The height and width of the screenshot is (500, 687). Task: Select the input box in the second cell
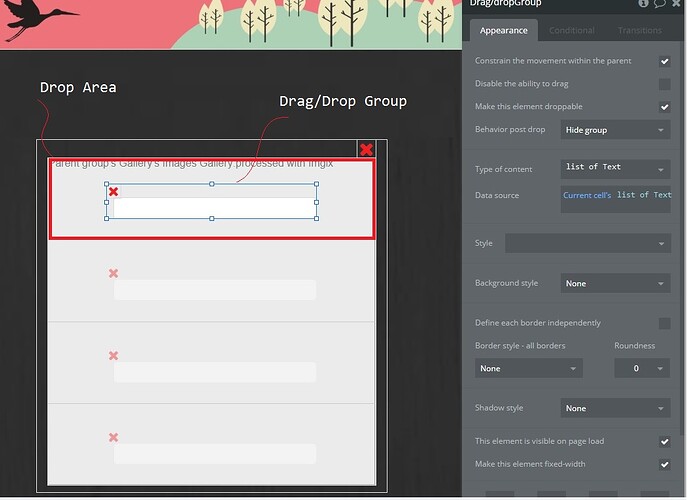tap(215, 290)
